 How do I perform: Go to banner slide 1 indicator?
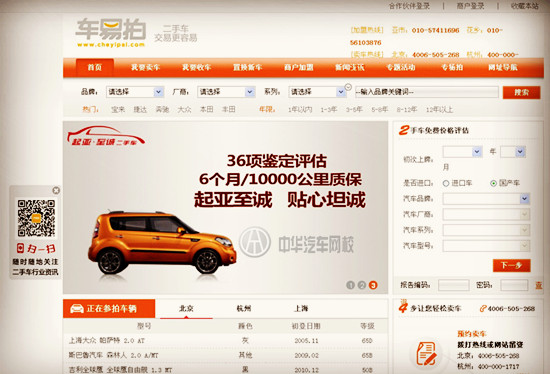(350, 285)
